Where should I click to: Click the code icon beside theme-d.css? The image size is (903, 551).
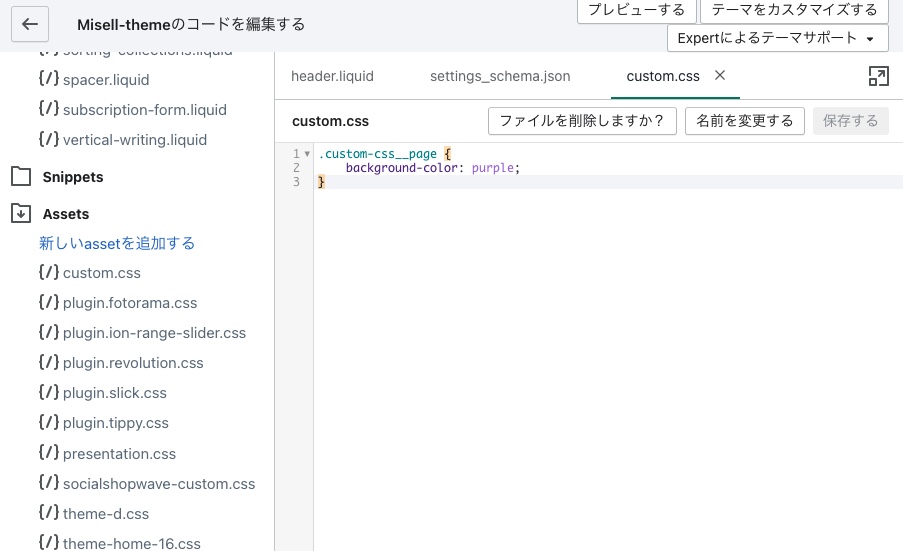click(x=49, y=512)
